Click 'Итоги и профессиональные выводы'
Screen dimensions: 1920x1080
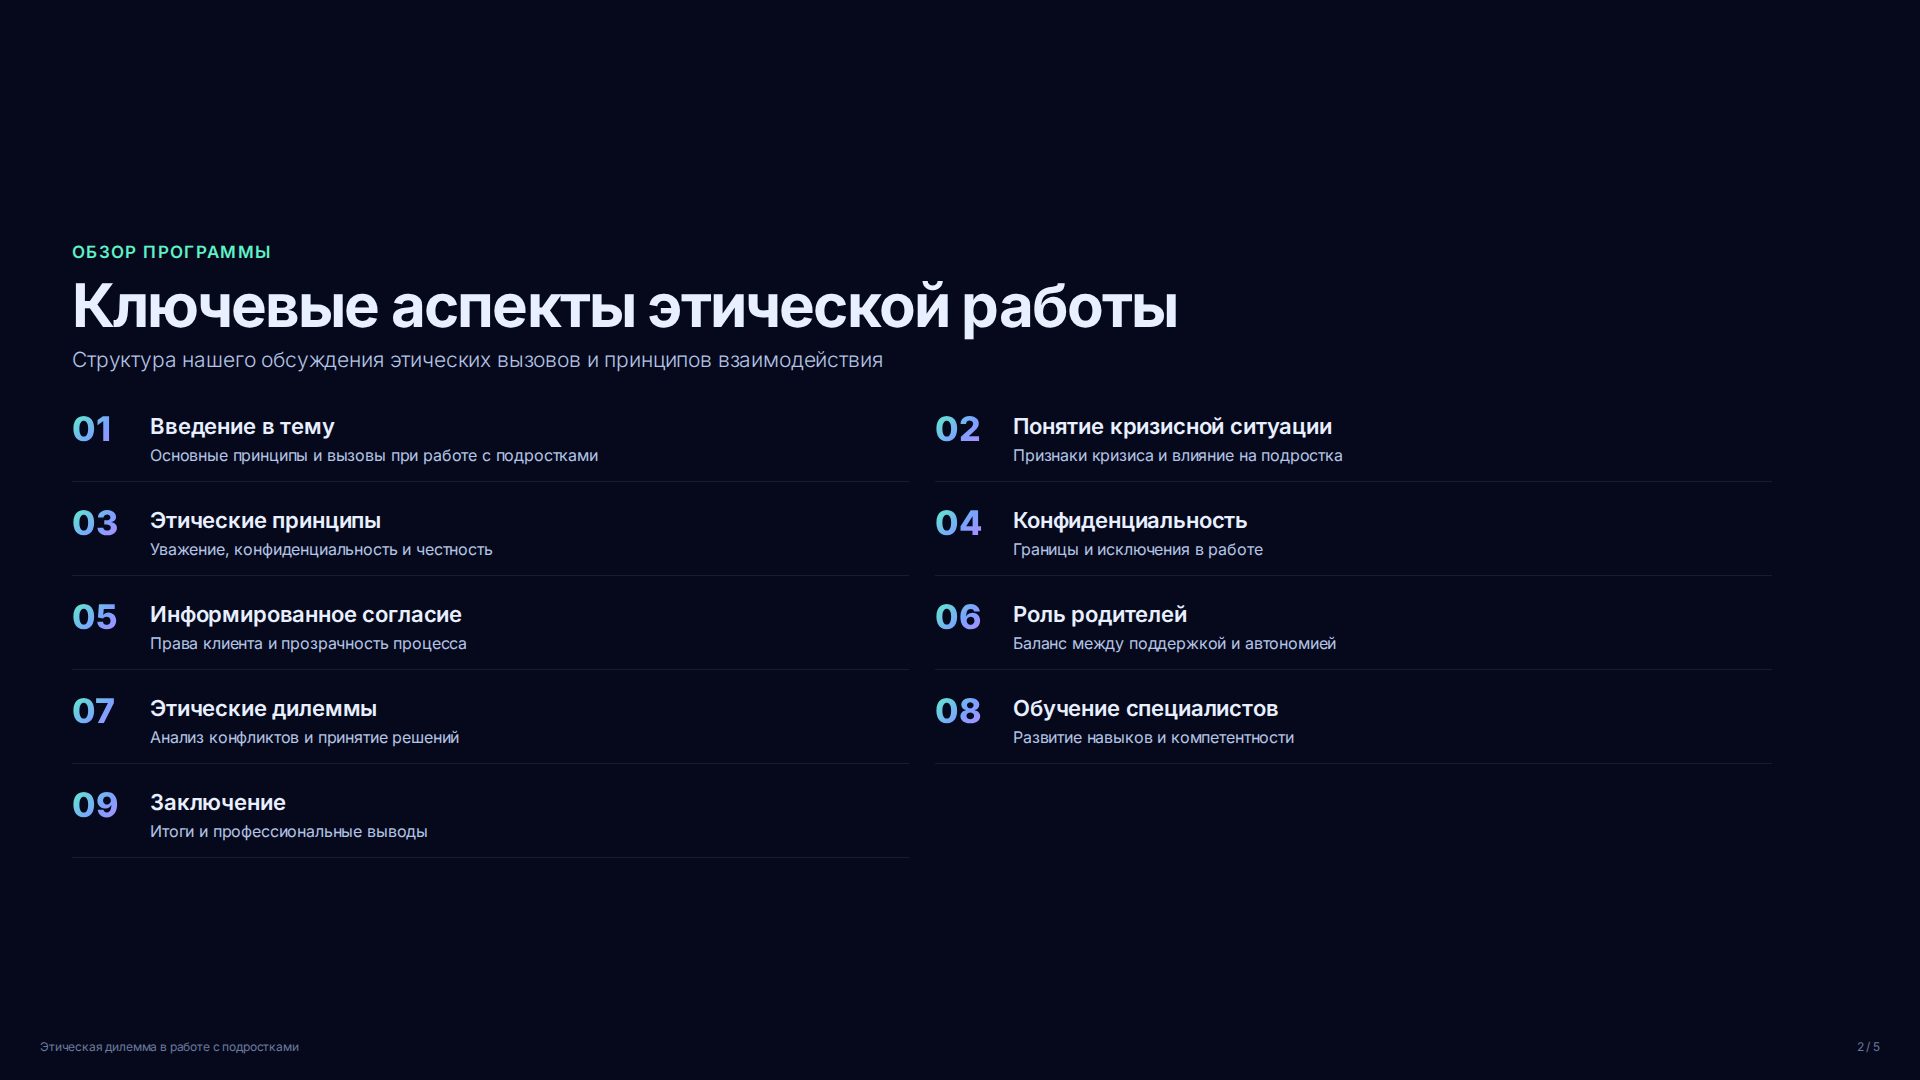coord(288,832)
